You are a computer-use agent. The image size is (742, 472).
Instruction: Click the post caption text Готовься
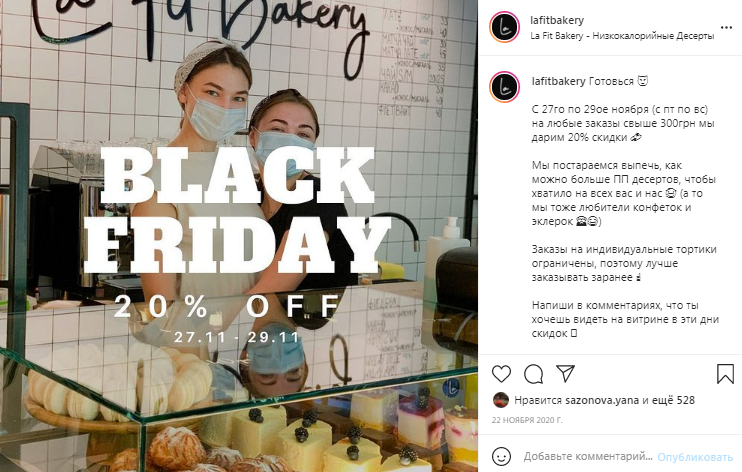611,81
